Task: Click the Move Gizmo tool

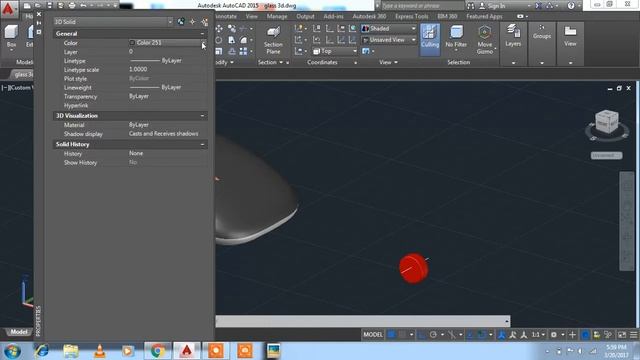Action: coord(484,40)
